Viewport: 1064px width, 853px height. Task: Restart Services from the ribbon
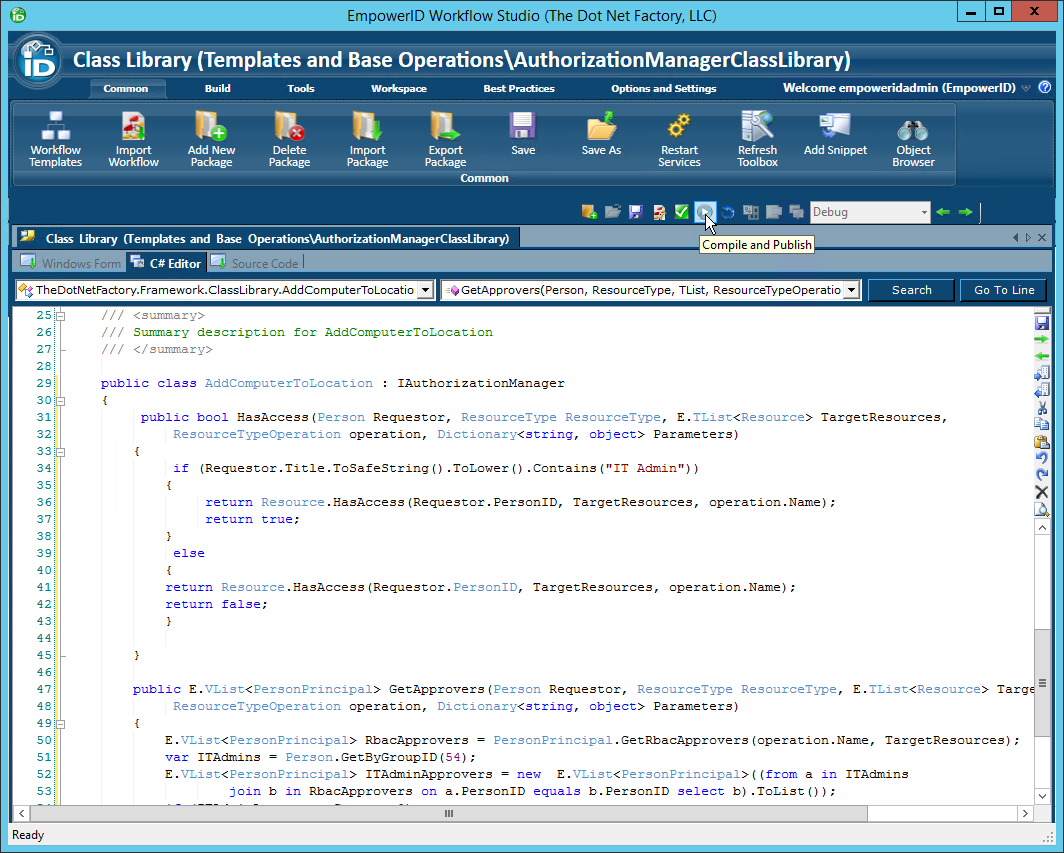click(679, 138)
